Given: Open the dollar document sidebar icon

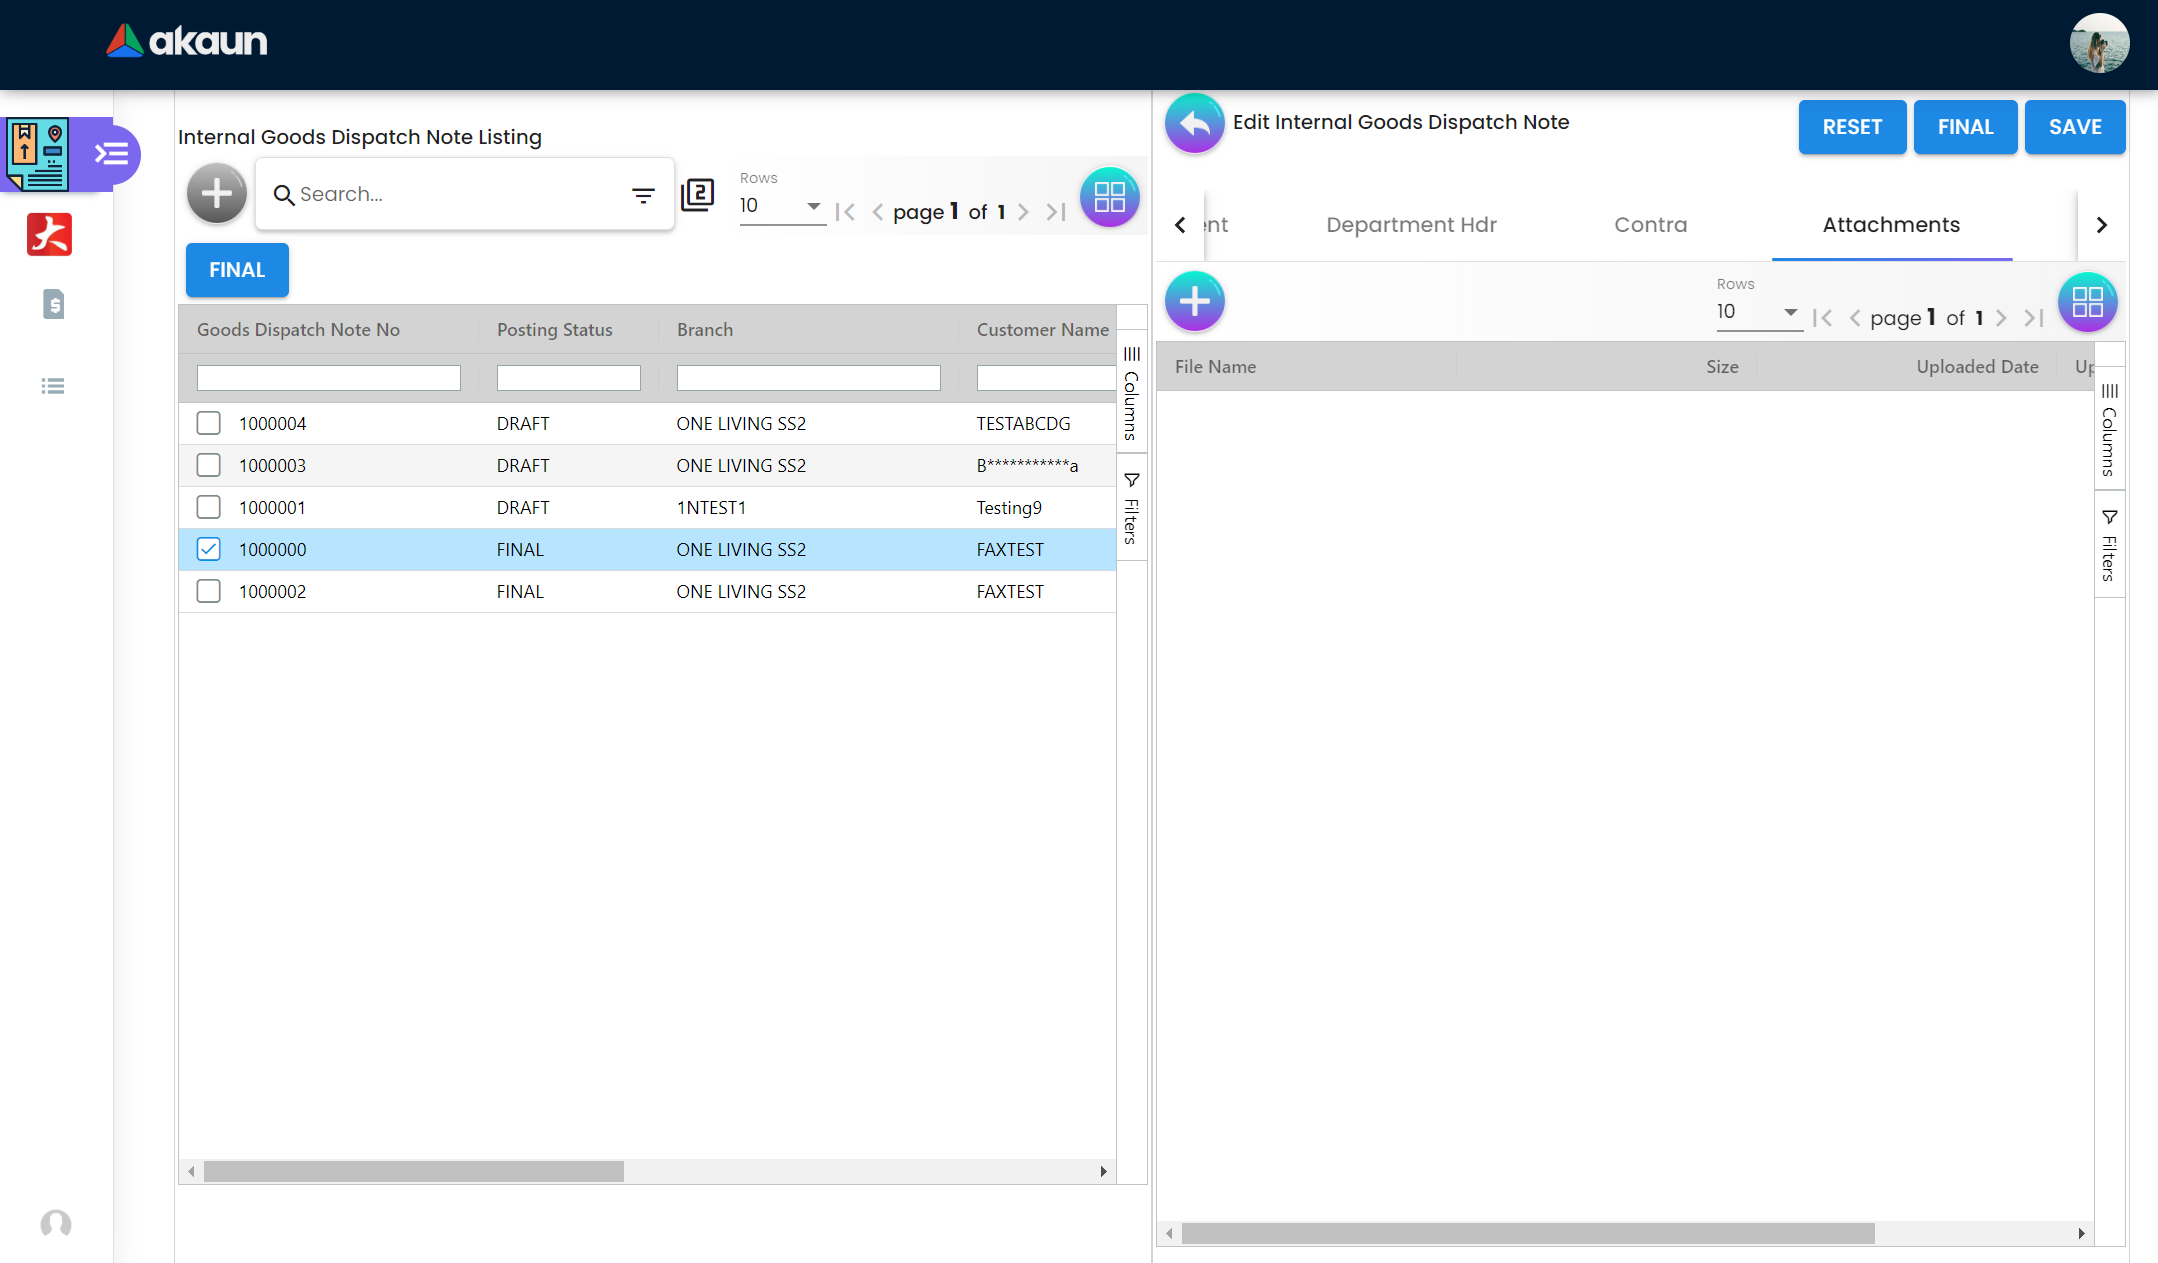Looking at the screenshot, I should 54,304.
